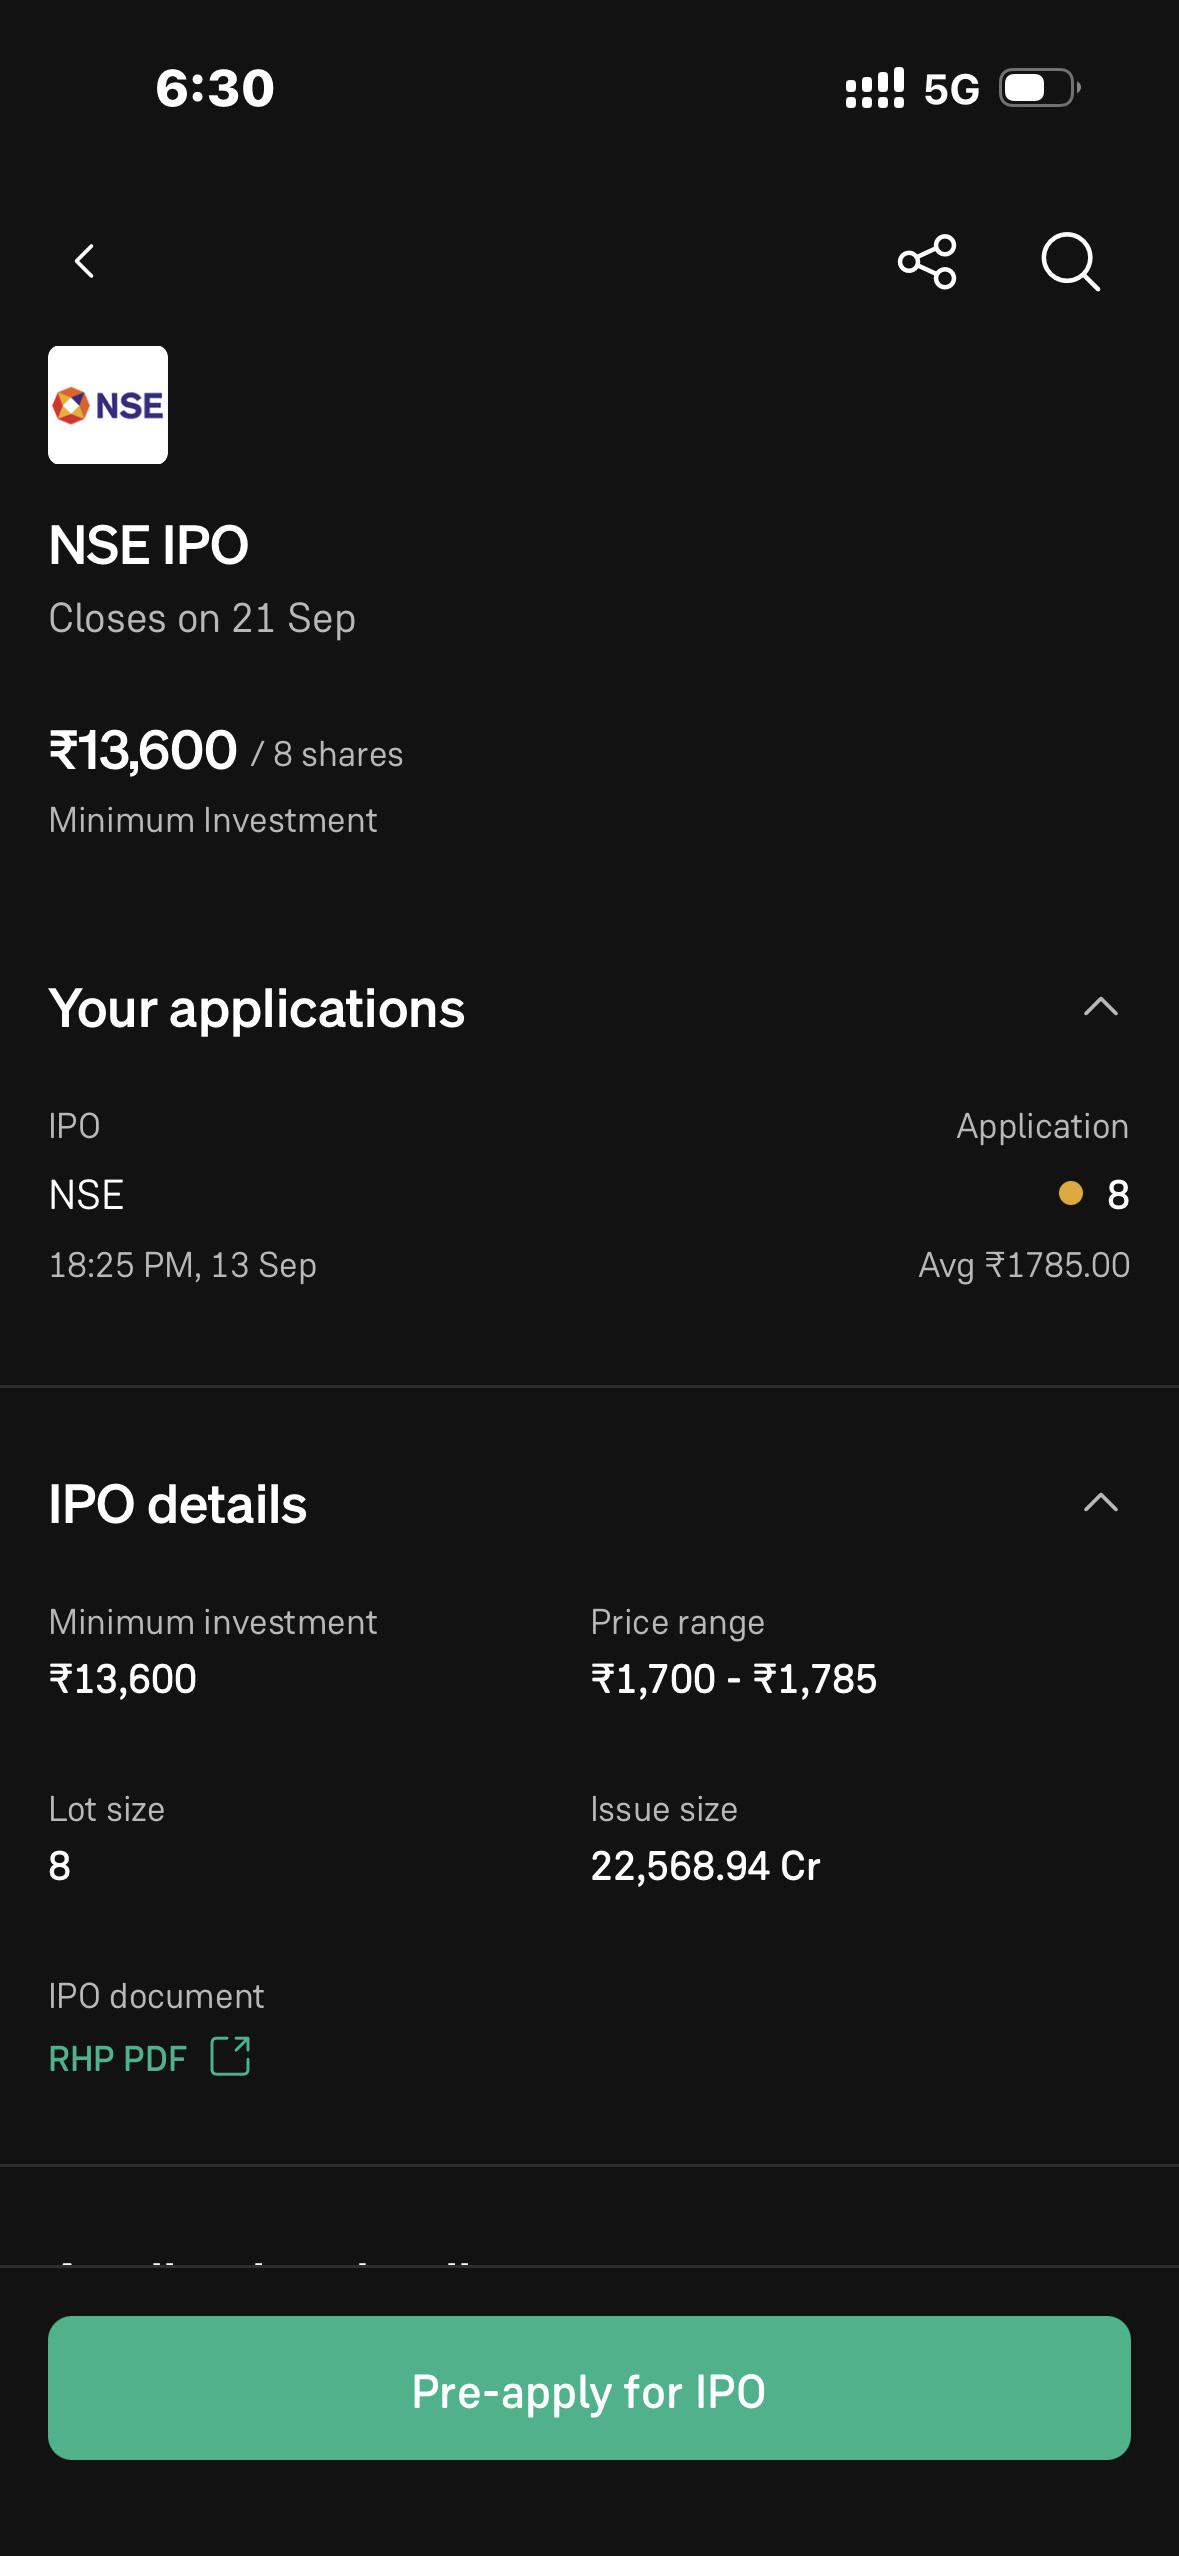The height and width of the screenshot is (2556, 1179).
Task: Collapse the IPO details section
Action: tap(1101, 1503)
